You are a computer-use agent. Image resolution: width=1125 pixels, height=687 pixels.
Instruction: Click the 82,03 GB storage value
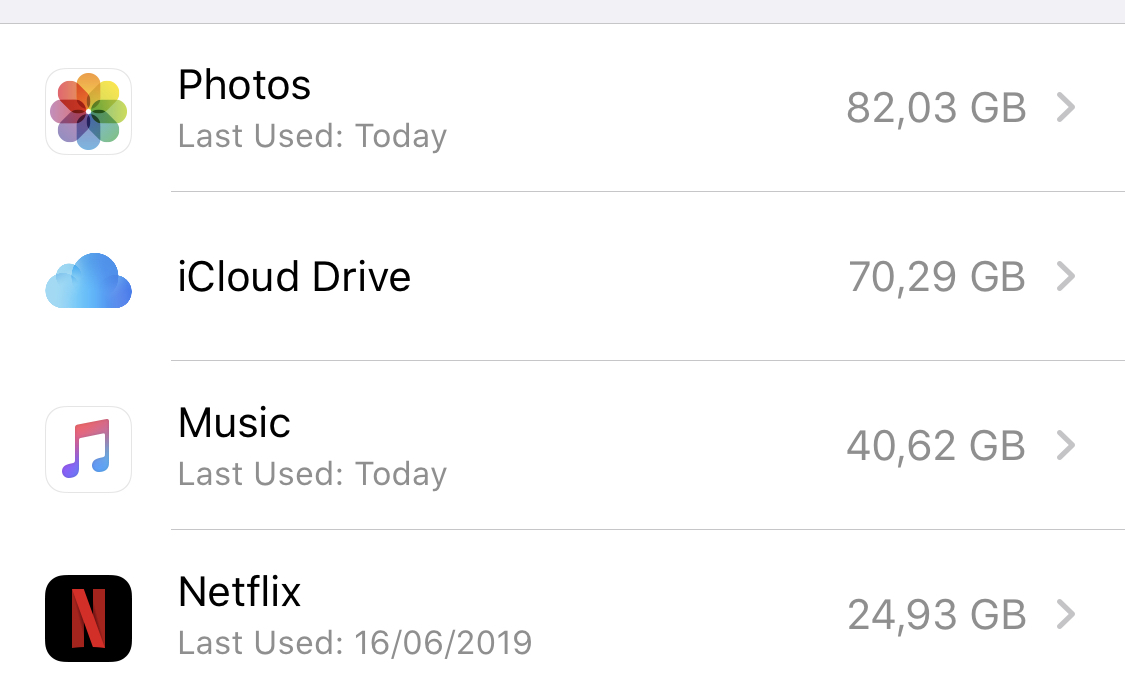[x=936, y=108]
